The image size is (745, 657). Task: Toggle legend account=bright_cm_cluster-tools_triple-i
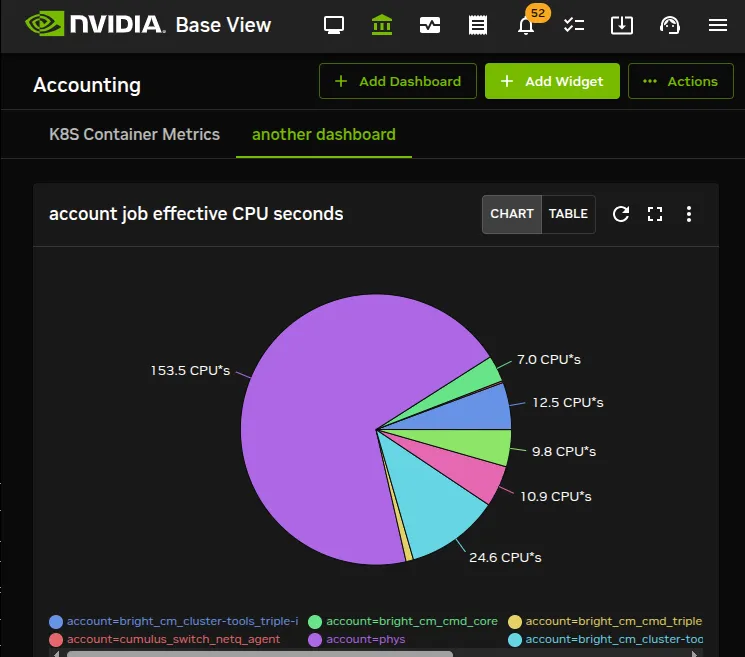click(173, 621)
